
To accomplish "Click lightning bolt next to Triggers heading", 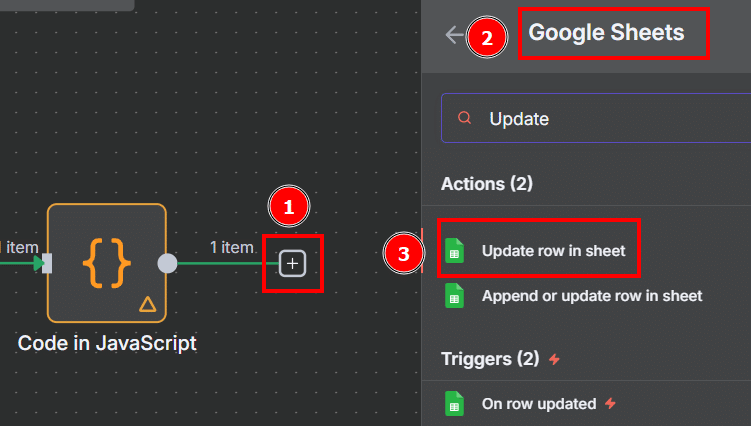I will pos(554,359).
